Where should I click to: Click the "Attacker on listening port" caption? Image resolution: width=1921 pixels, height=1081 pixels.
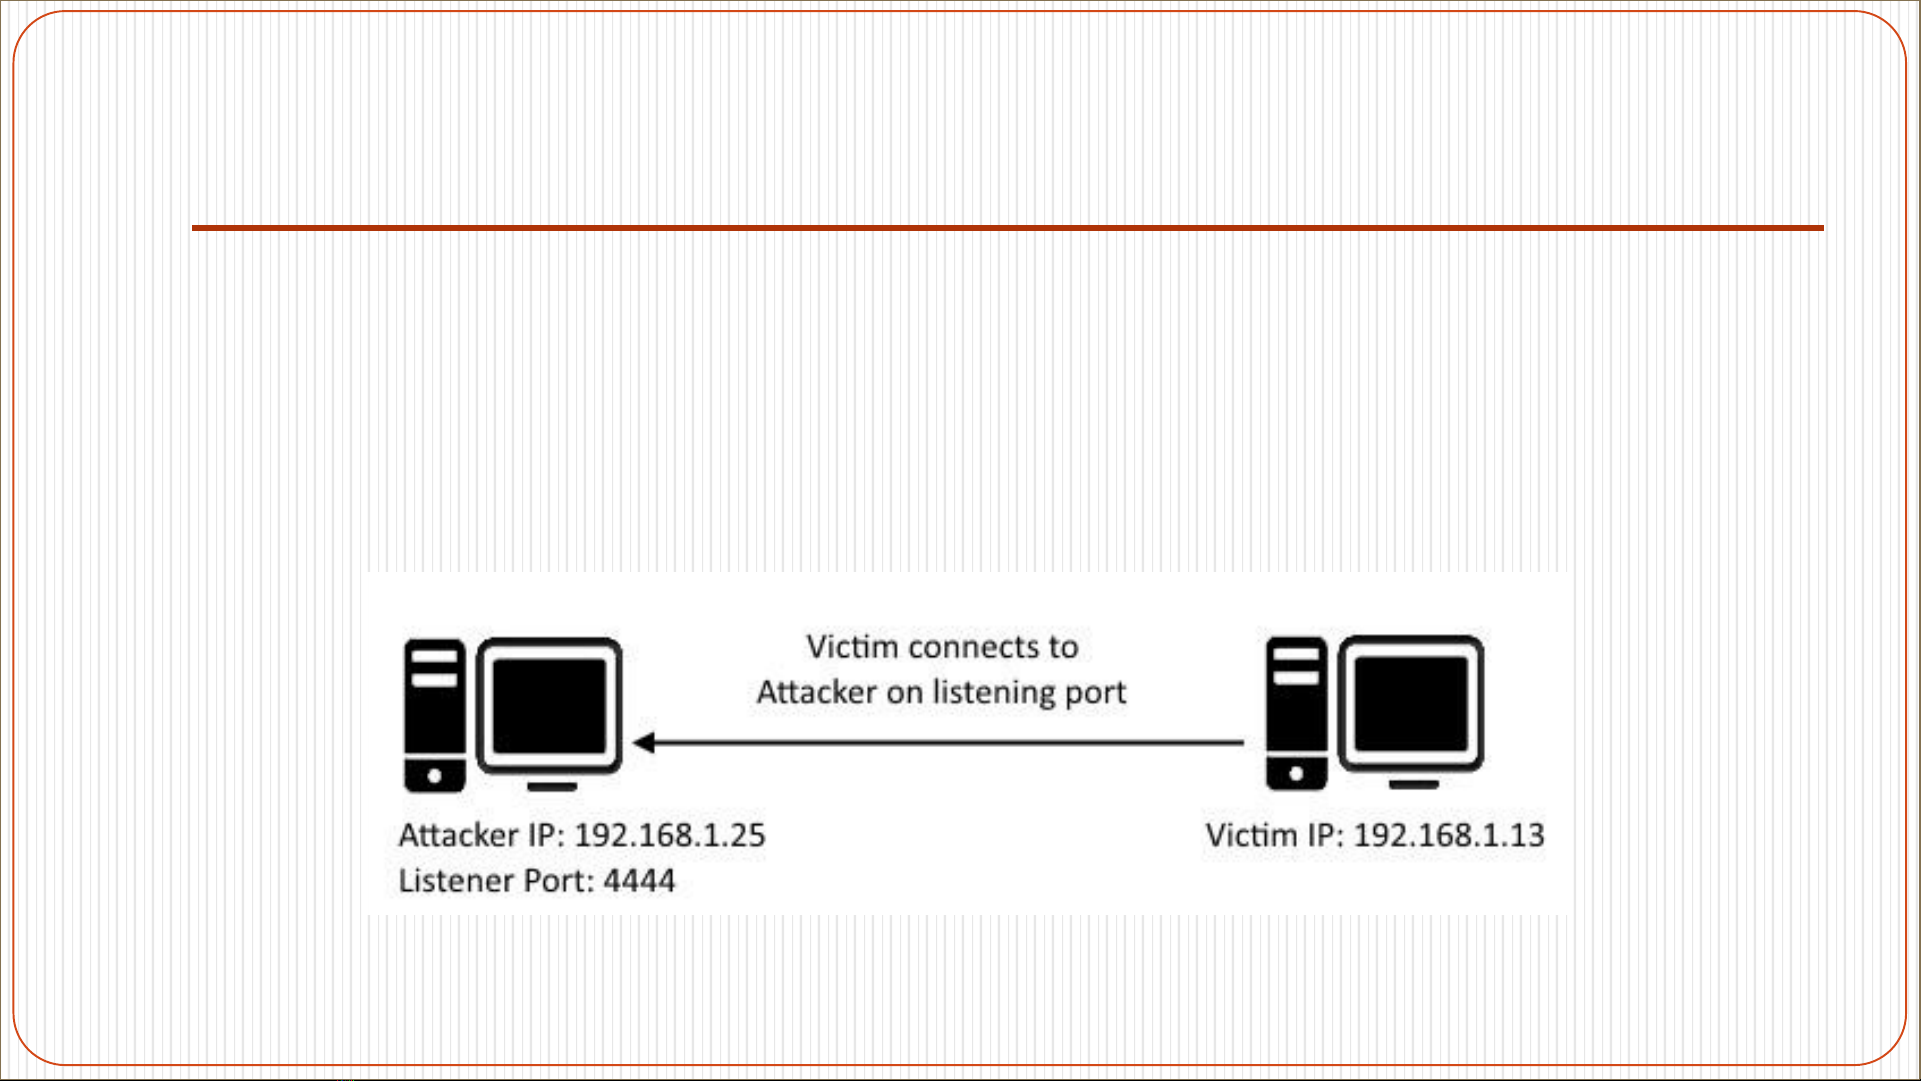click(x=941, y=692)
